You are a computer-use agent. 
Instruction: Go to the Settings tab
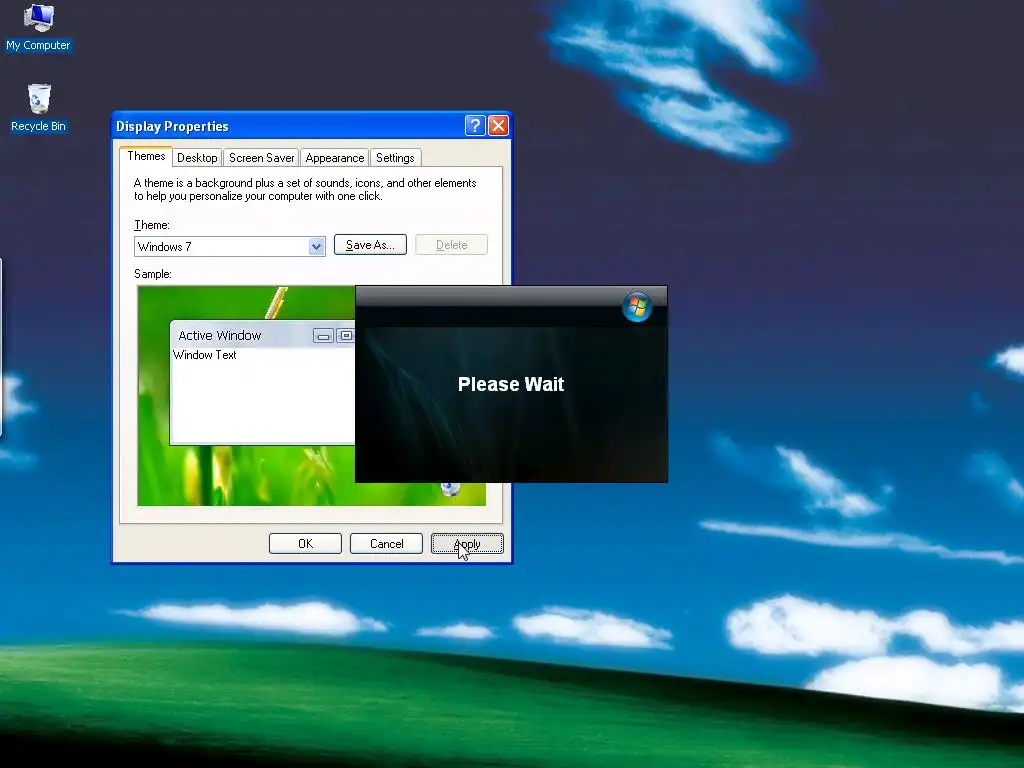(x=395, y=158)
